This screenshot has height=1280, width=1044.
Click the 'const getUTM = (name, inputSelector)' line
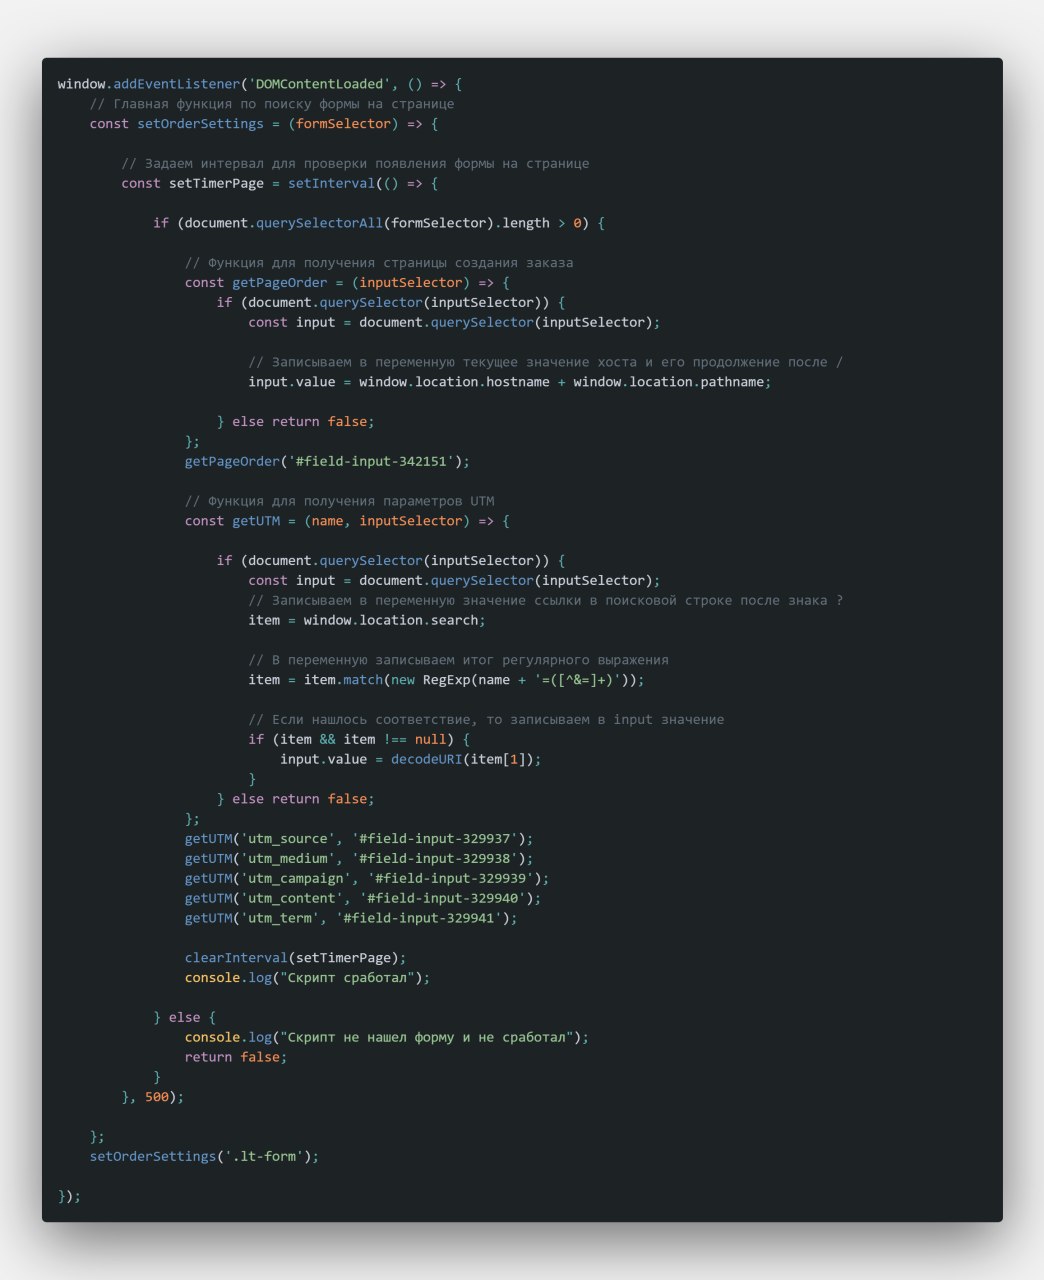347,521
